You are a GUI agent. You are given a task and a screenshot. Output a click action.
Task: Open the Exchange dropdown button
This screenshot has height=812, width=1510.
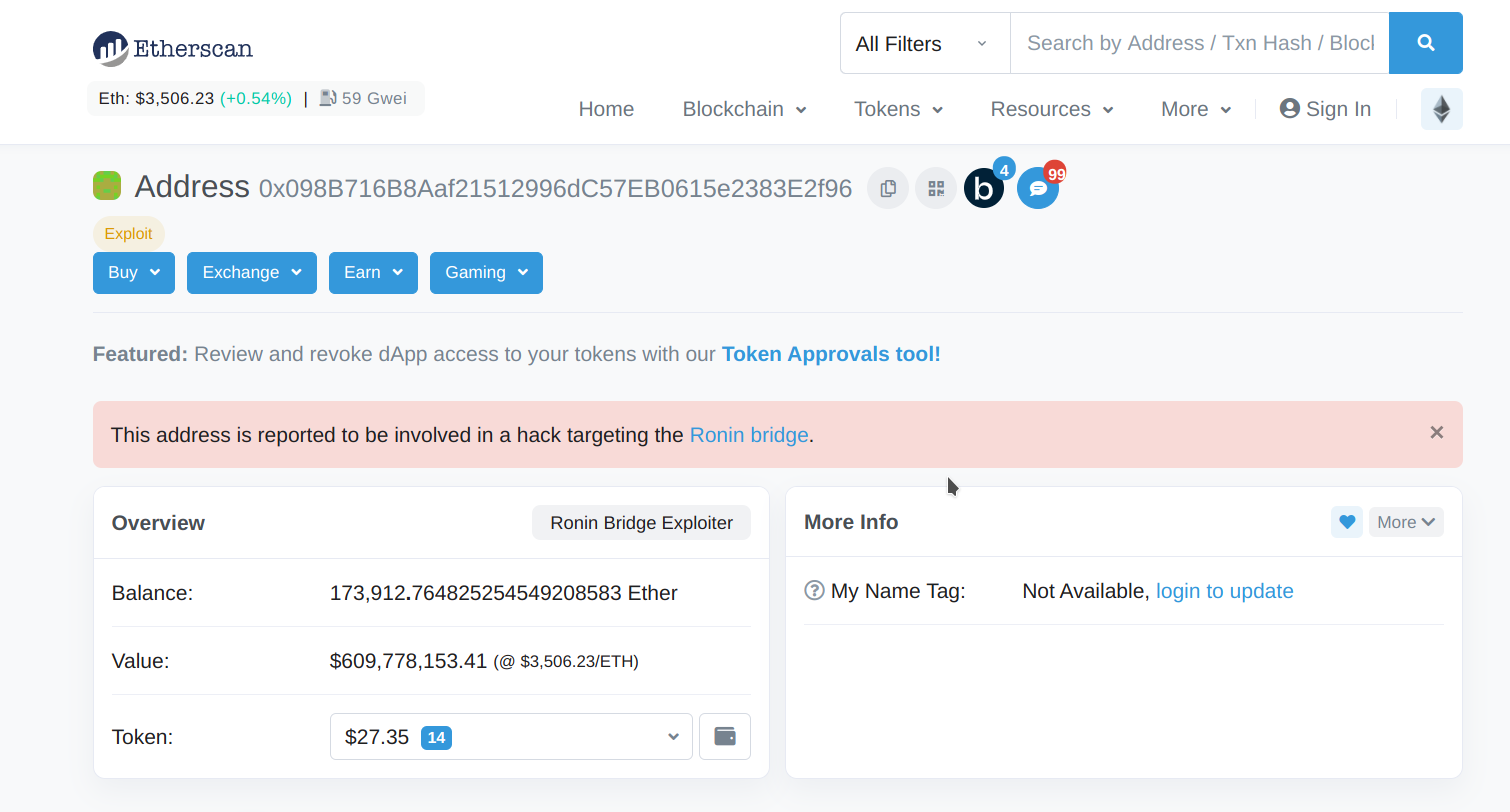point(252,273)
